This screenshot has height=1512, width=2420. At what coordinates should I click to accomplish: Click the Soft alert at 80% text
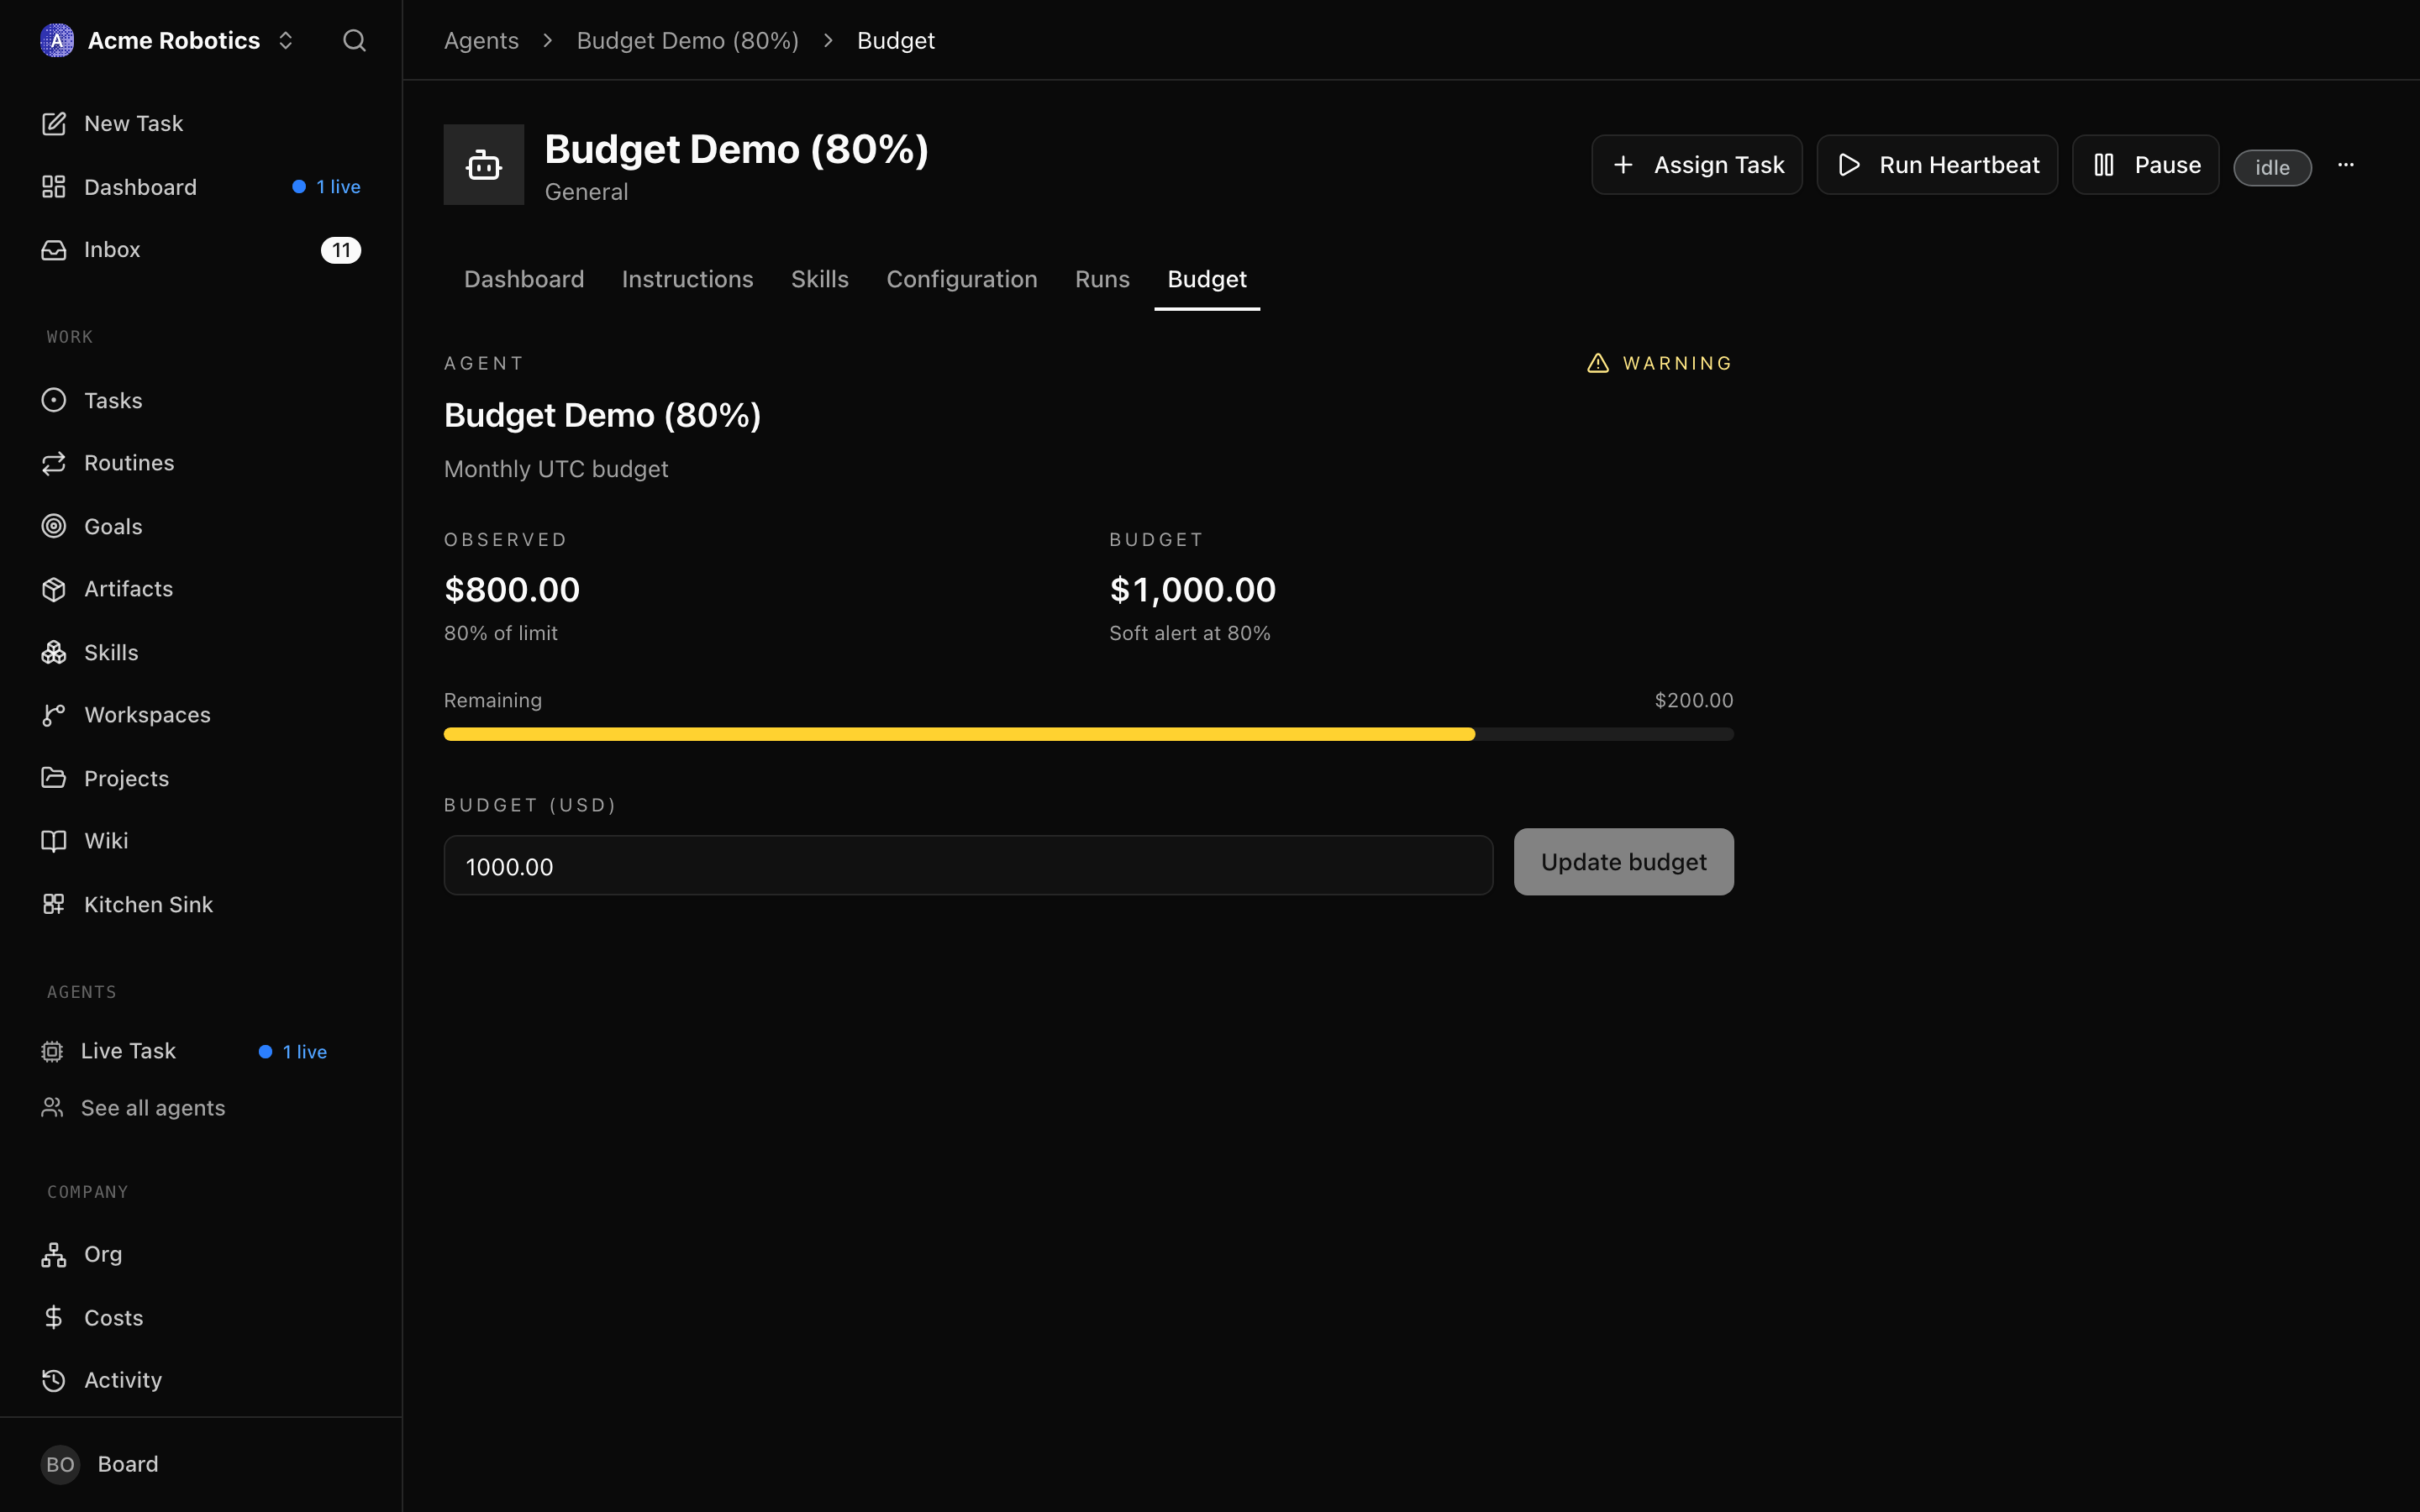tap(1190, 633)
